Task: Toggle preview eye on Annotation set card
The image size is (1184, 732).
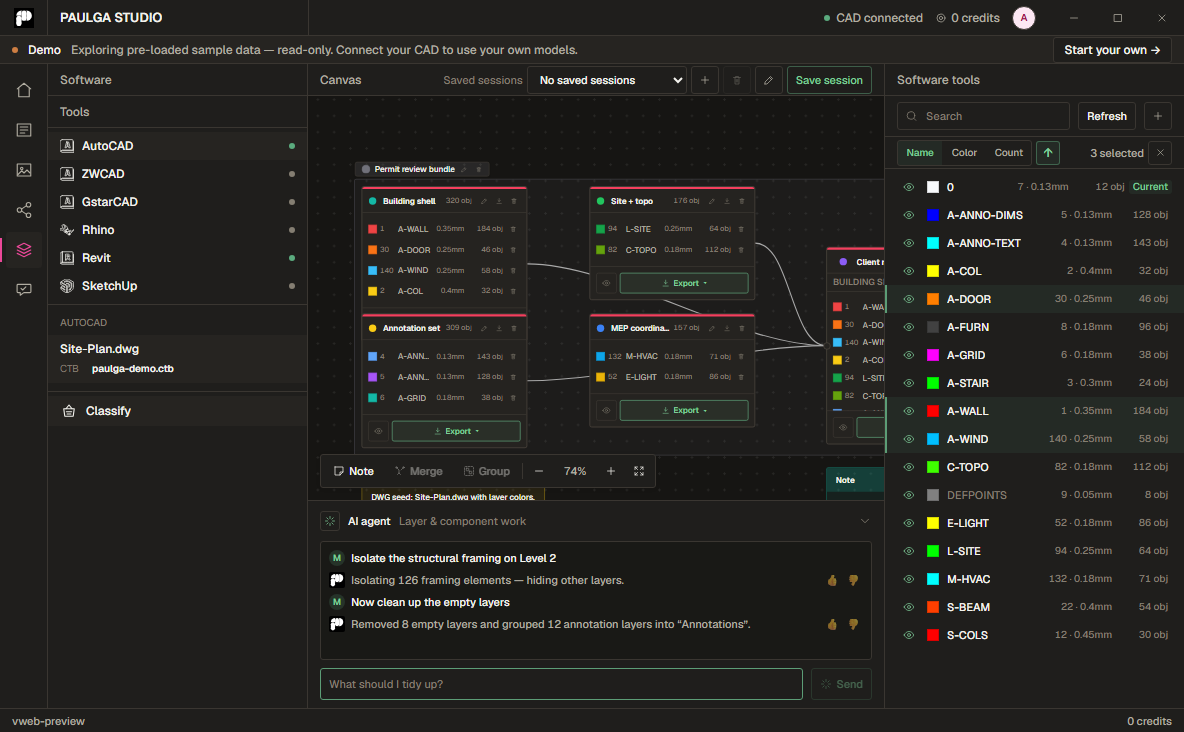Action: click(x=378, y=431)
